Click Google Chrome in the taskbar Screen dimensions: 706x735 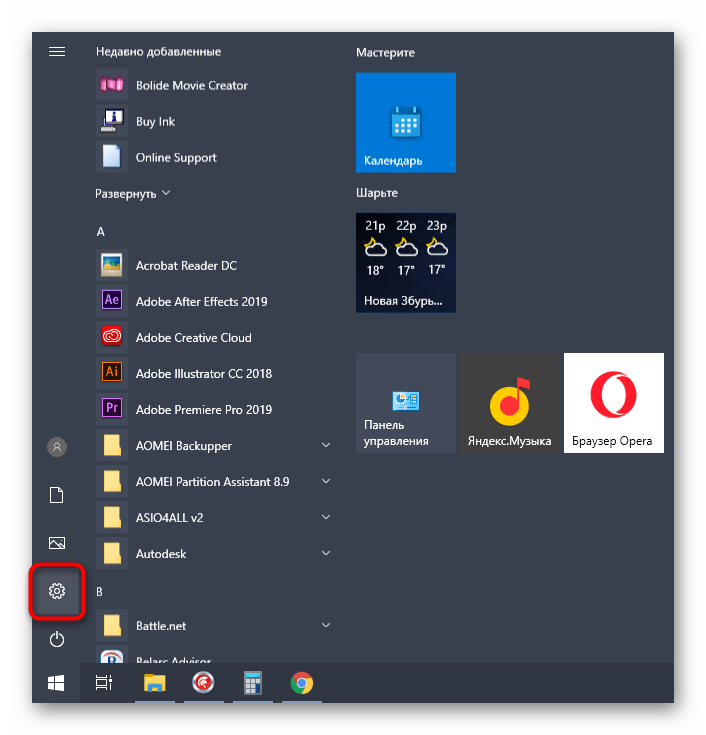[x=301, y=683]
